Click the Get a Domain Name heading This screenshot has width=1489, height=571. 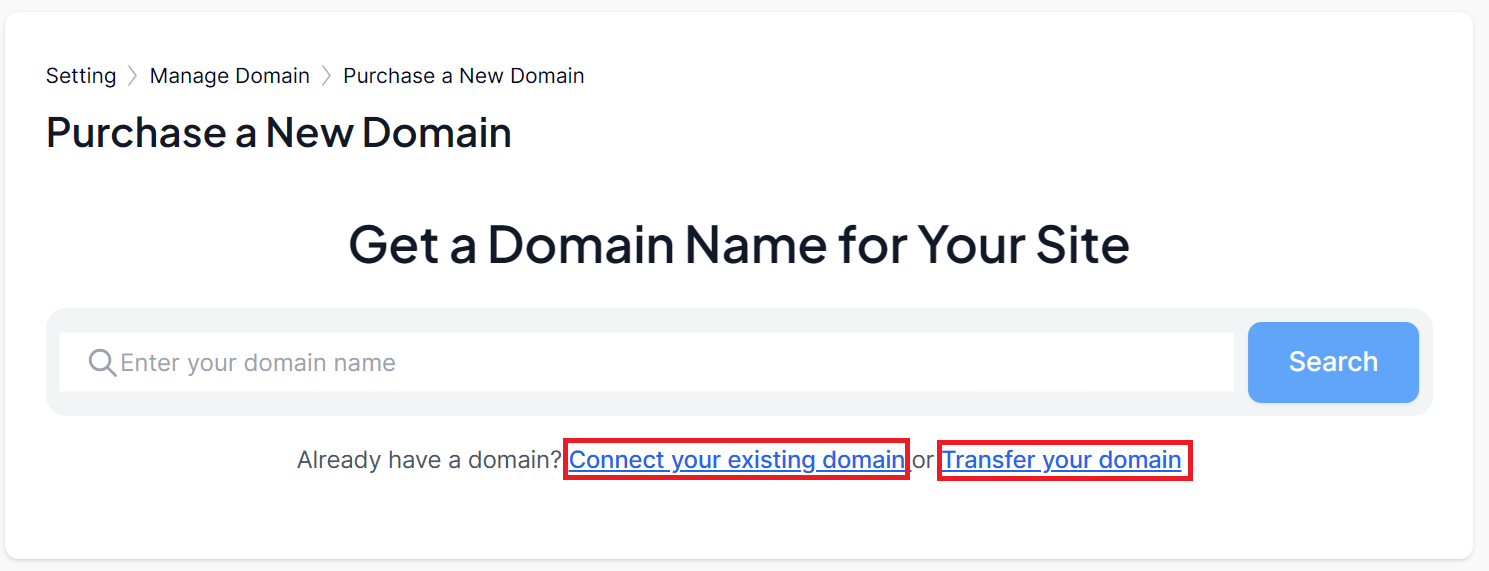pos(739,244)
